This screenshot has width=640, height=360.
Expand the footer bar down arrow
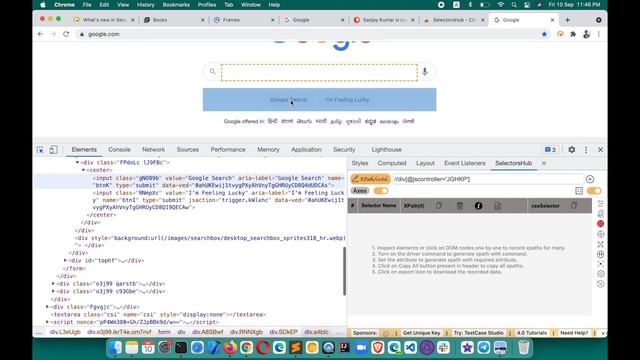[603, 333]
